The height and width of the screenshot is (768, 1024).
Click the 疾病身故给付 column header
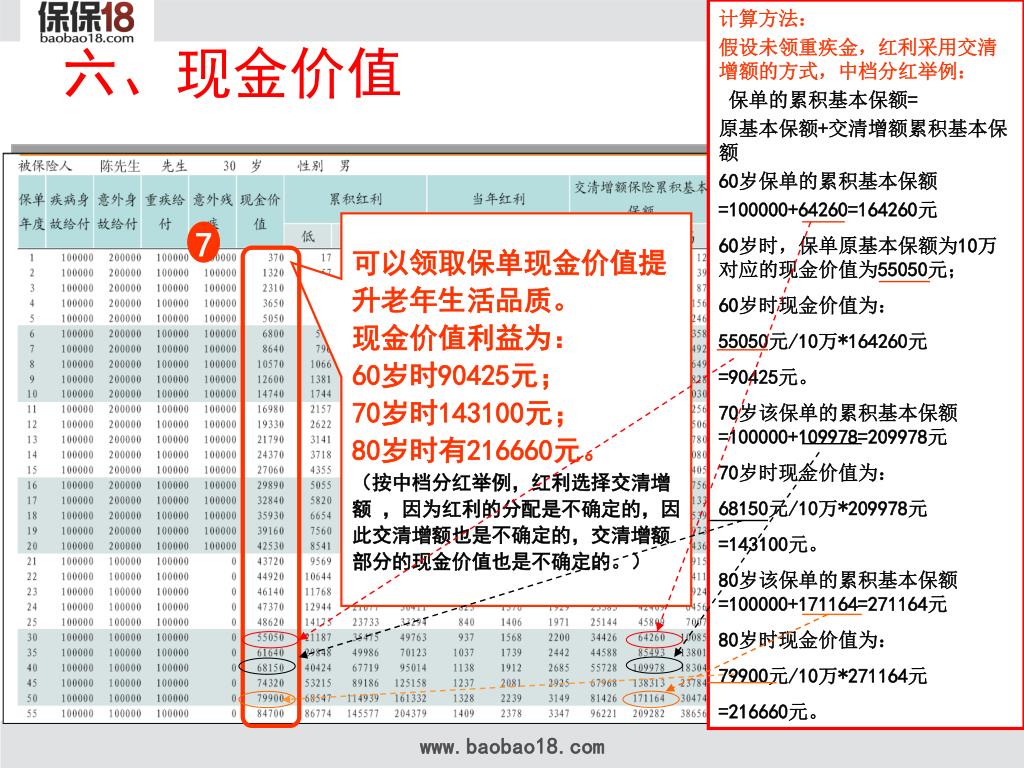70,212
